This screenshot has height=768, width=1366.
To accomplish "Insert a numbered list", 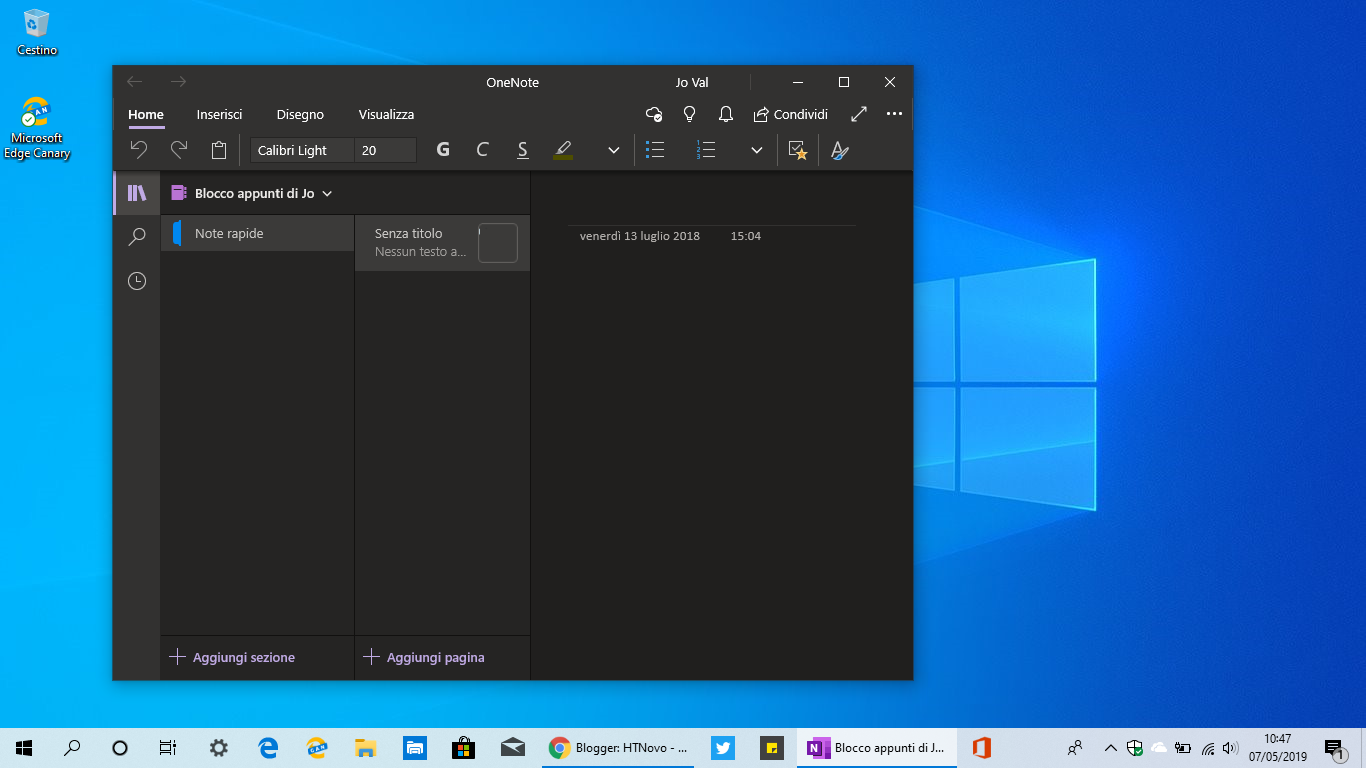I will click(706, 150).
